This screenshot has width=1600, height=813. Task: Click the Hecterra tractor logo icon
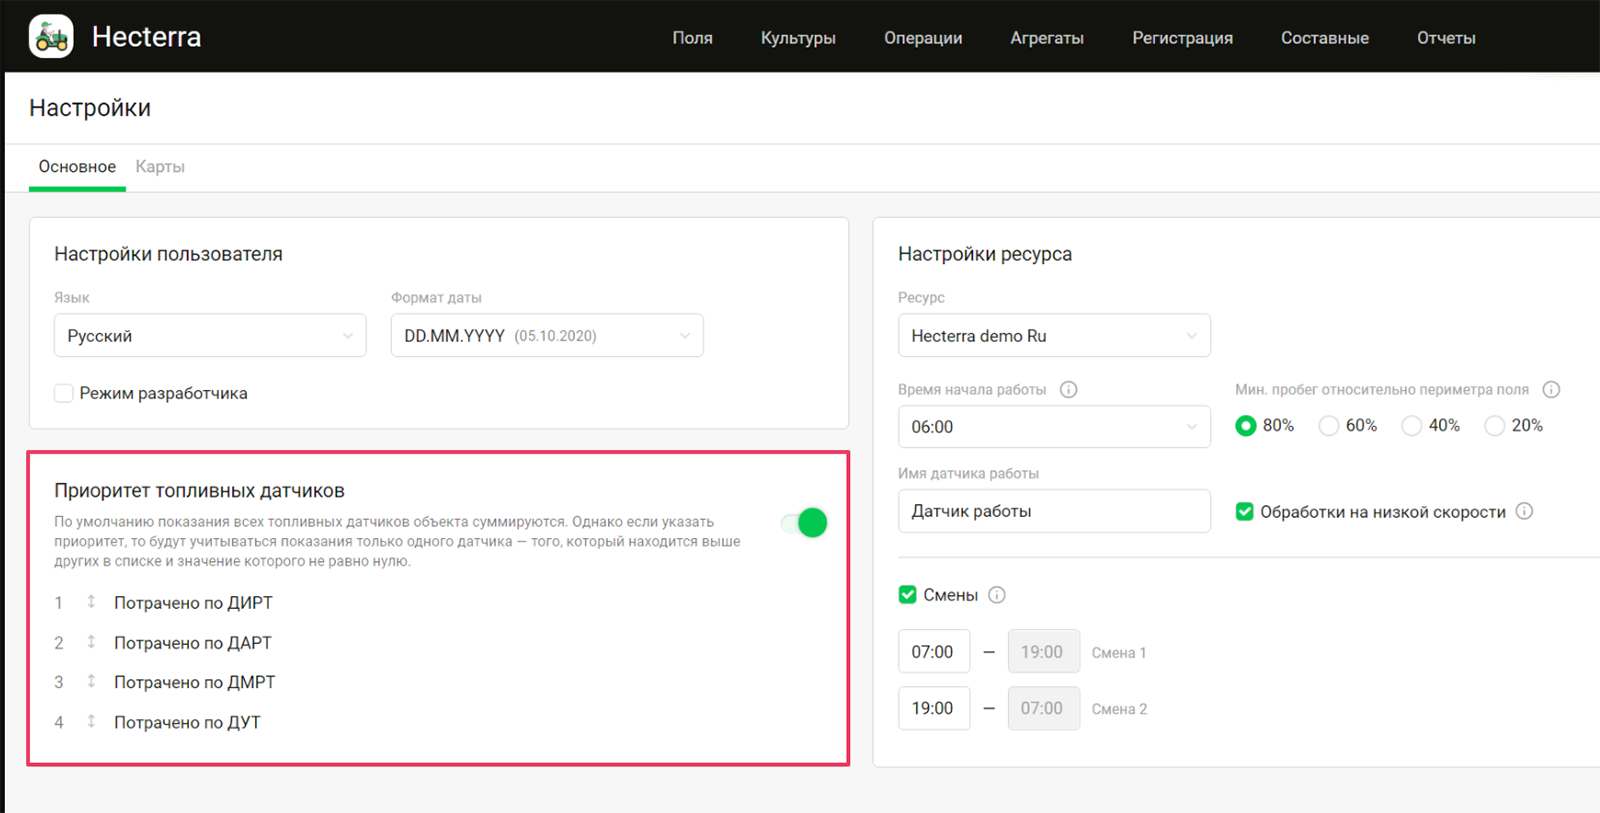[x=51, y=37]
